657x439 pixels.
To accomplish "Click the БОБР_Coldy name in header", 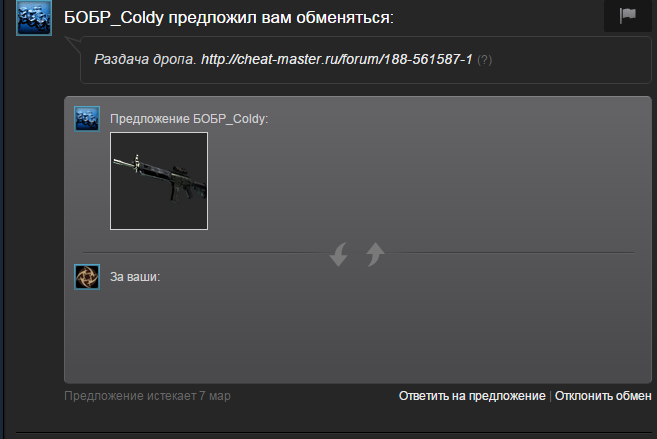I will pyautogui.click(x=114, y=18).
